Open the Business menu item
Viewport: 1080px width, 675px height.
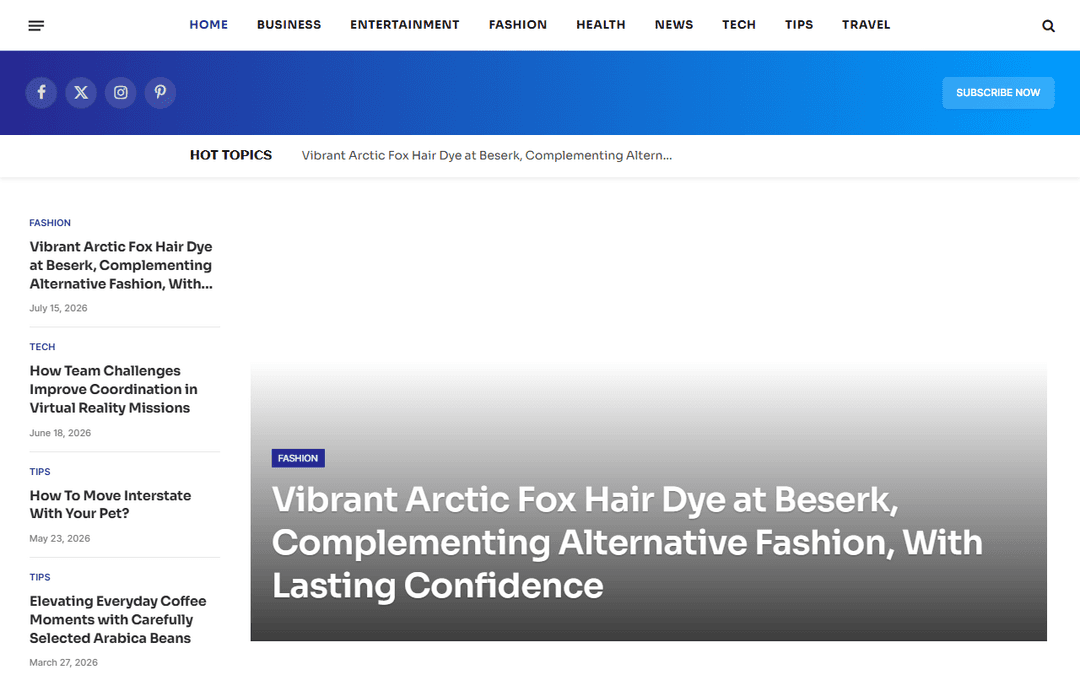coord(289,25)
